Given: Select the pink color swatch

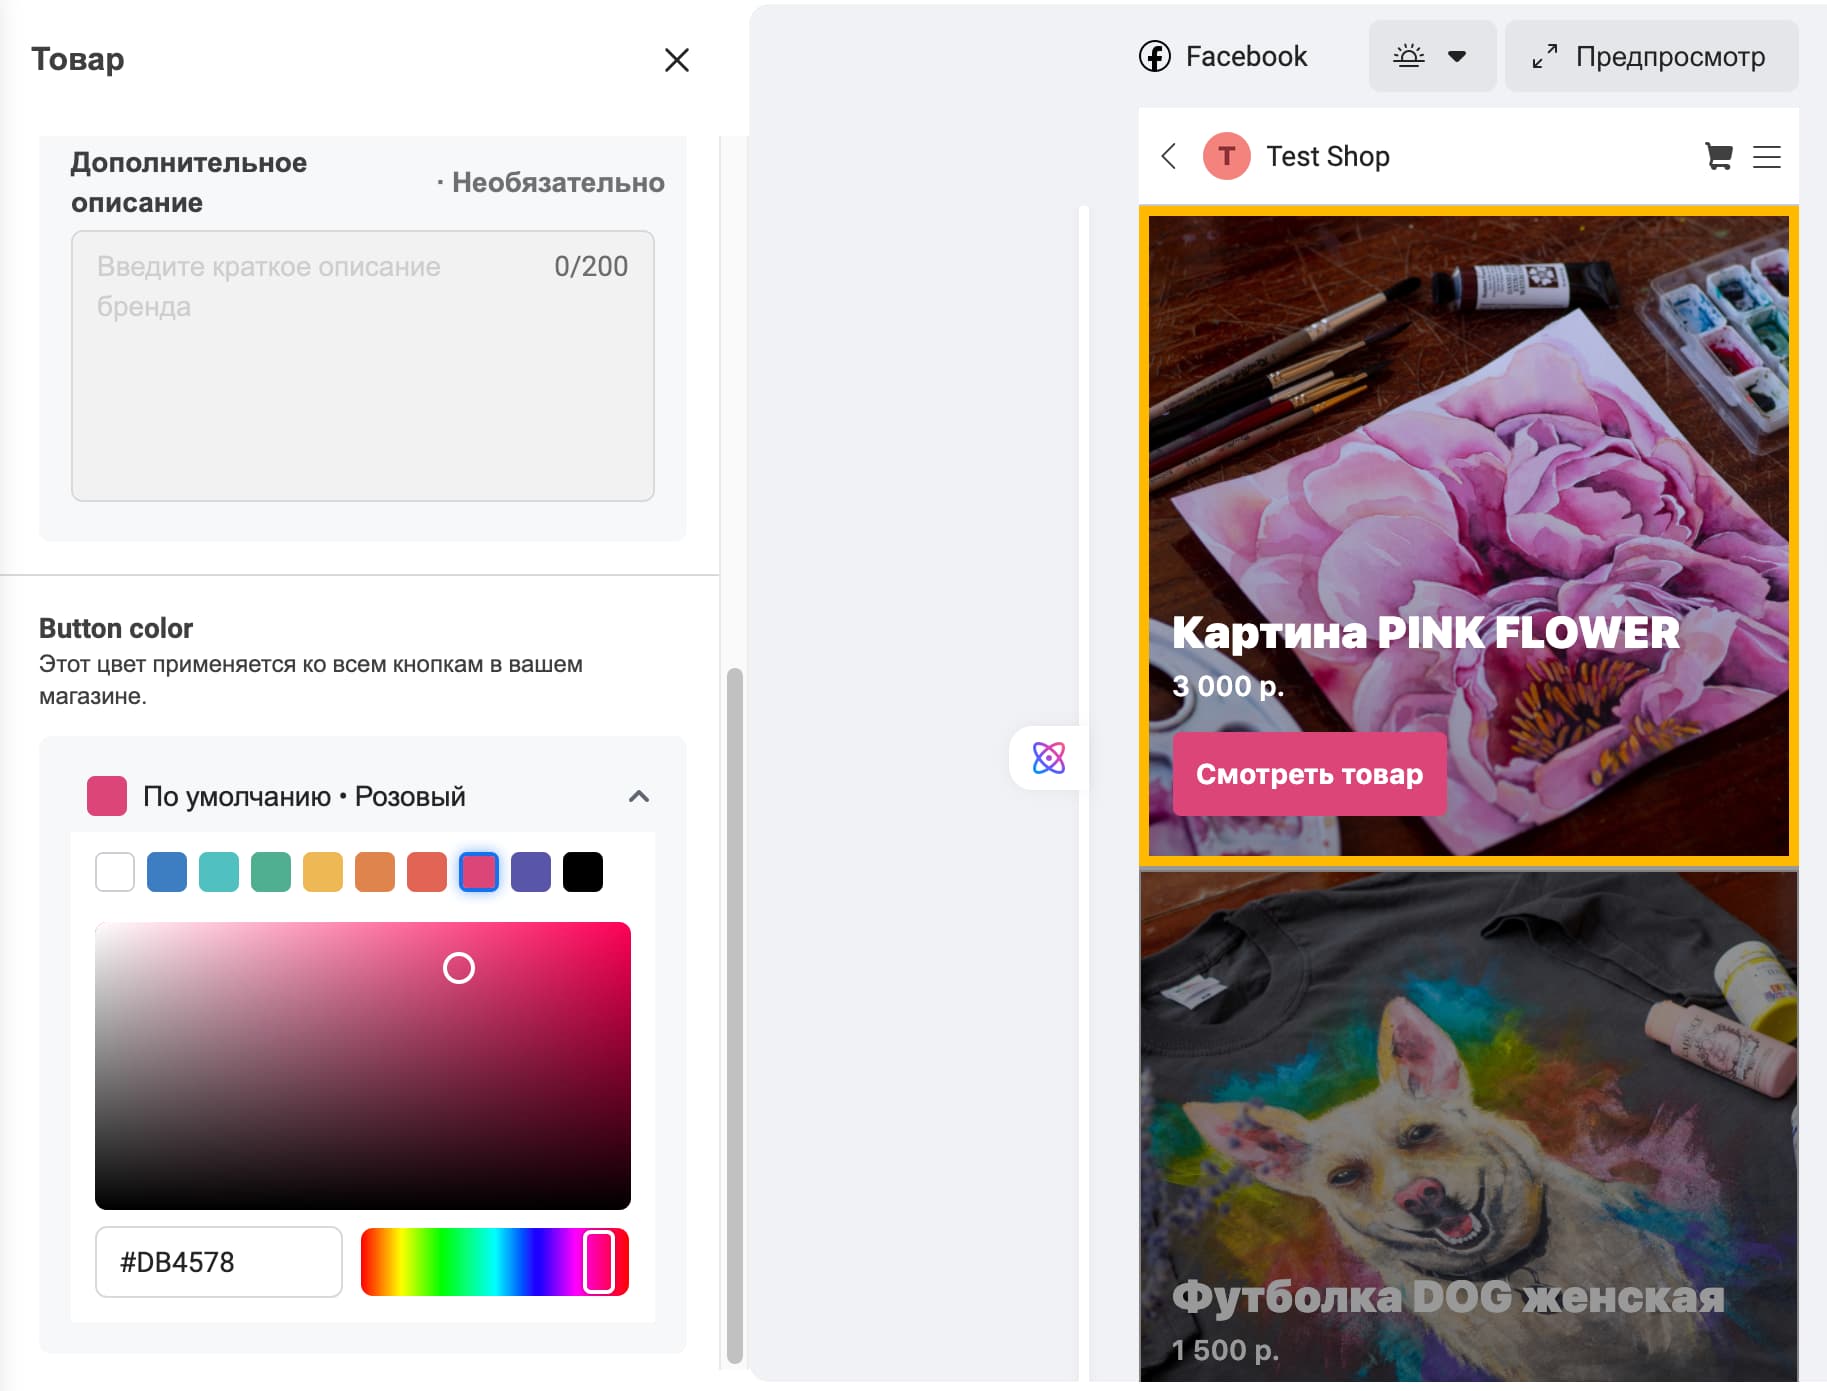Looking at the screenshot, I should tap(479, 872).
